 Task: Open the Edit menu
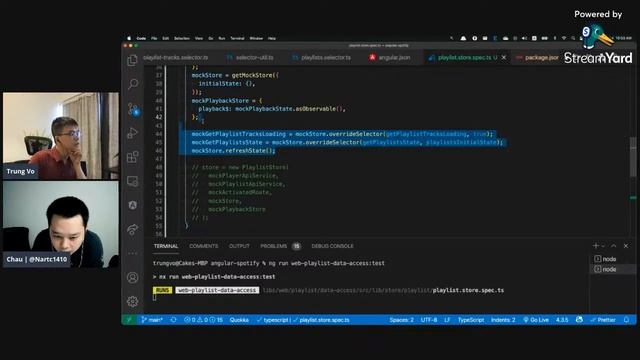pos(165,38)
